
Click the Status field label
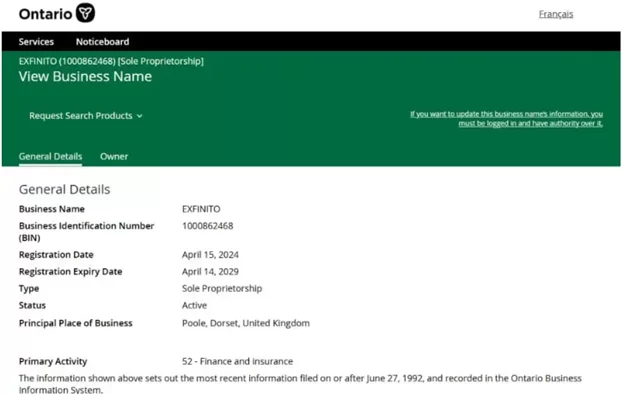tap(32, 305)
